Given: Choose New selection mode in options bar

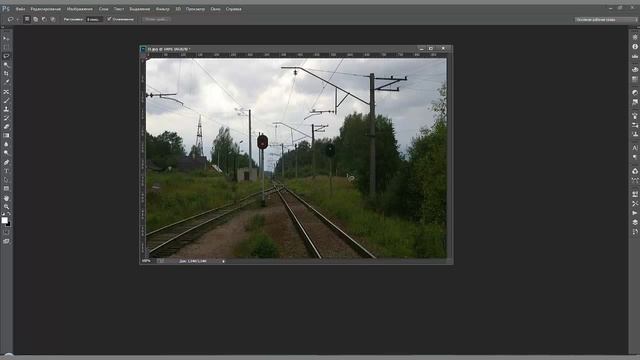Looking at the screenshot, I should pyautogui.click(x=27, y=19).
